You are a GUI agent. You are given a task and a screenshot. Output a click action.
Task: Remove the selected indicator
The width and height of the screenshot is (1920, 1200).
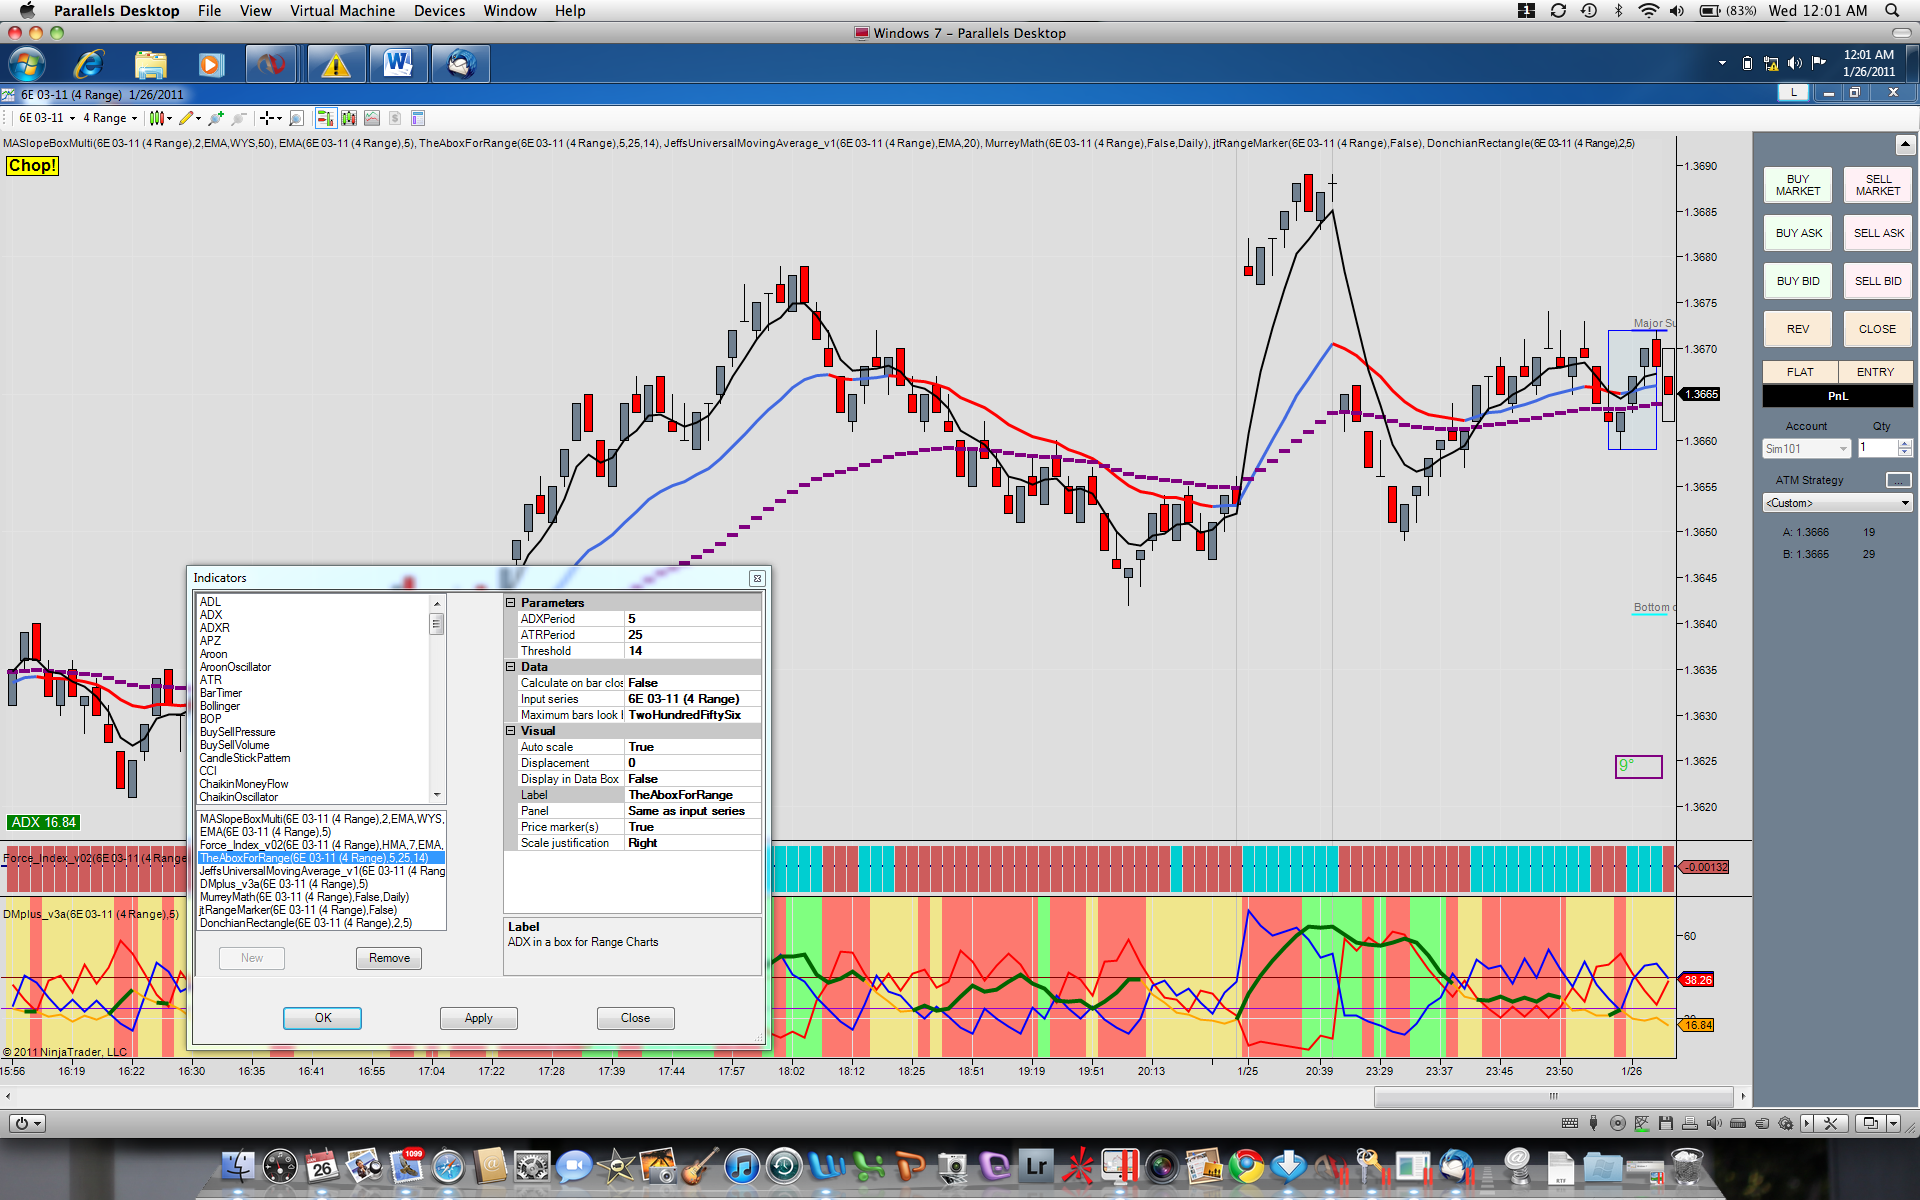(389, 958)
